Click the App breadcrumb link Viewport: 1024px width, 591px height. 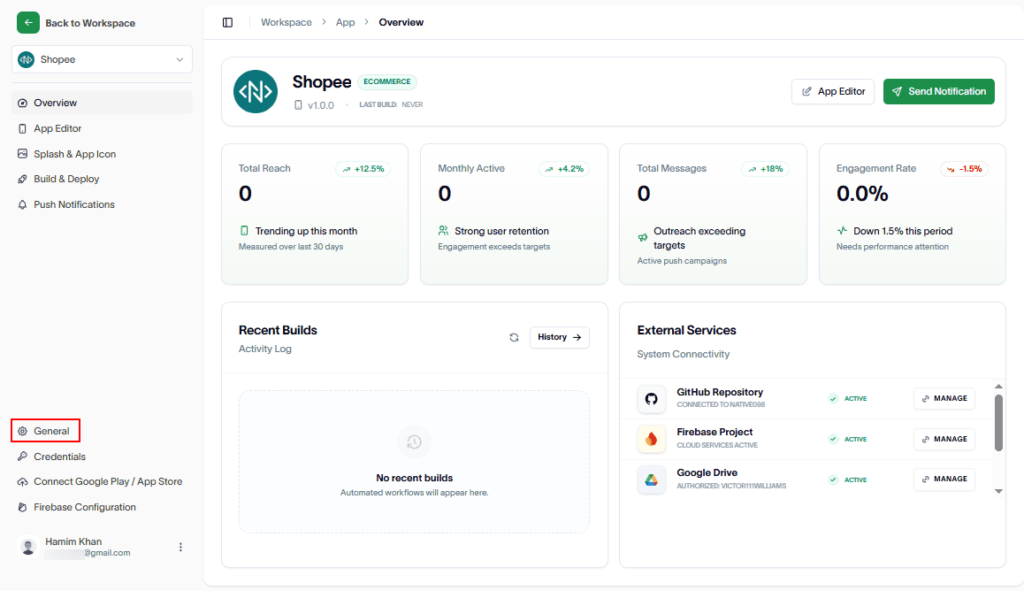pos(345,22)
